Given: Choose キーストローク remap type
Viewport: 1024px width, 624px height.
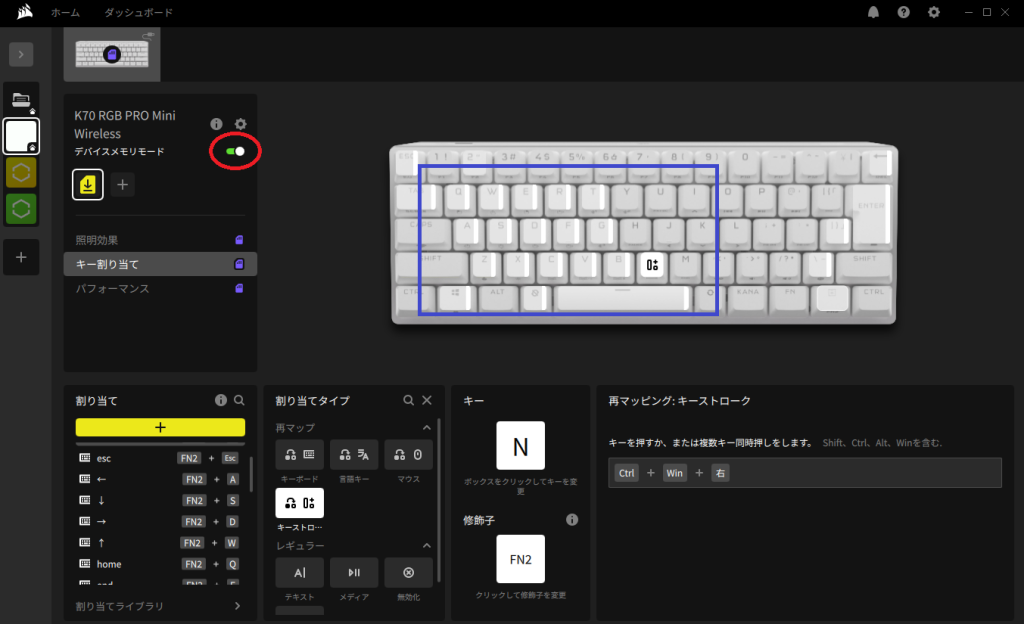Looking at the screenshot, I should pos(300,503).
